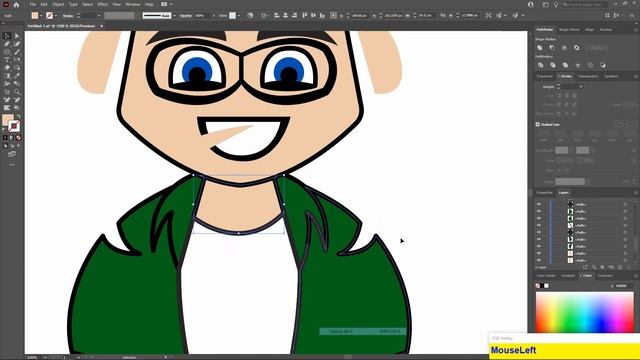The width and height of the screenshot is (640, 360).
Task: Open Arrange Documents layout icon
Action: (x=164, y=4)
